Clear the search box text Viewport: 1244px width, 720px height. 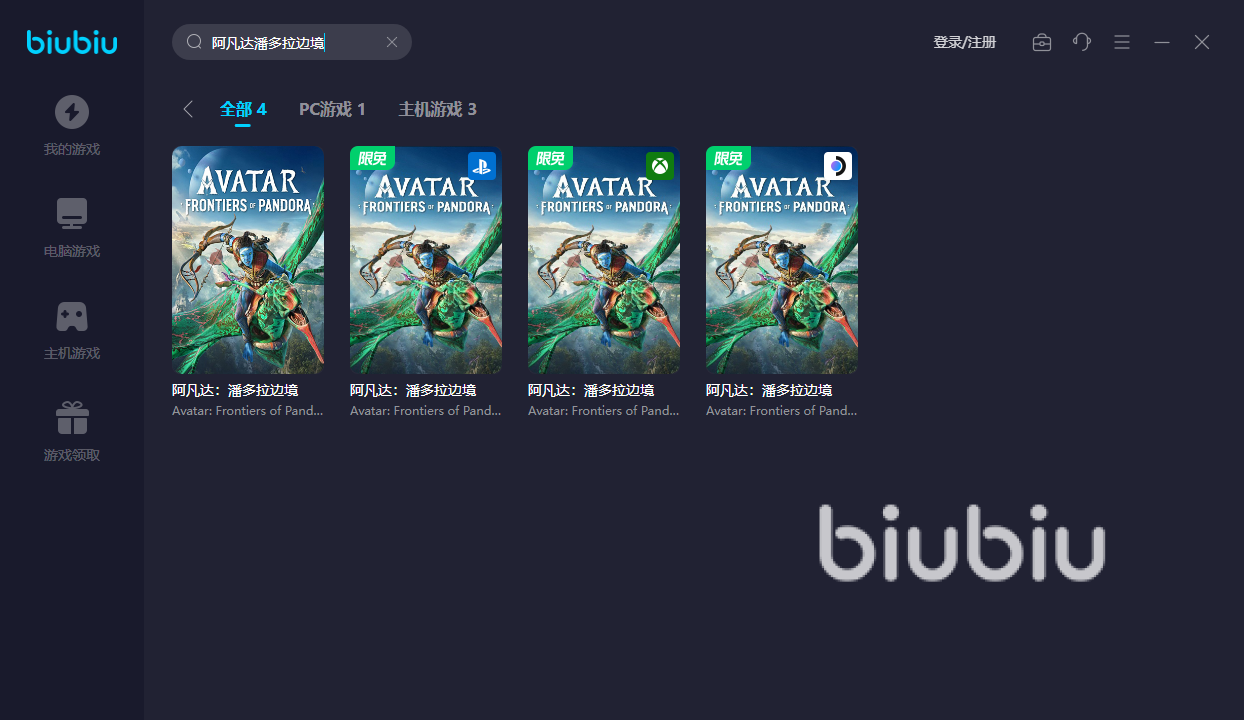(392, 42)
